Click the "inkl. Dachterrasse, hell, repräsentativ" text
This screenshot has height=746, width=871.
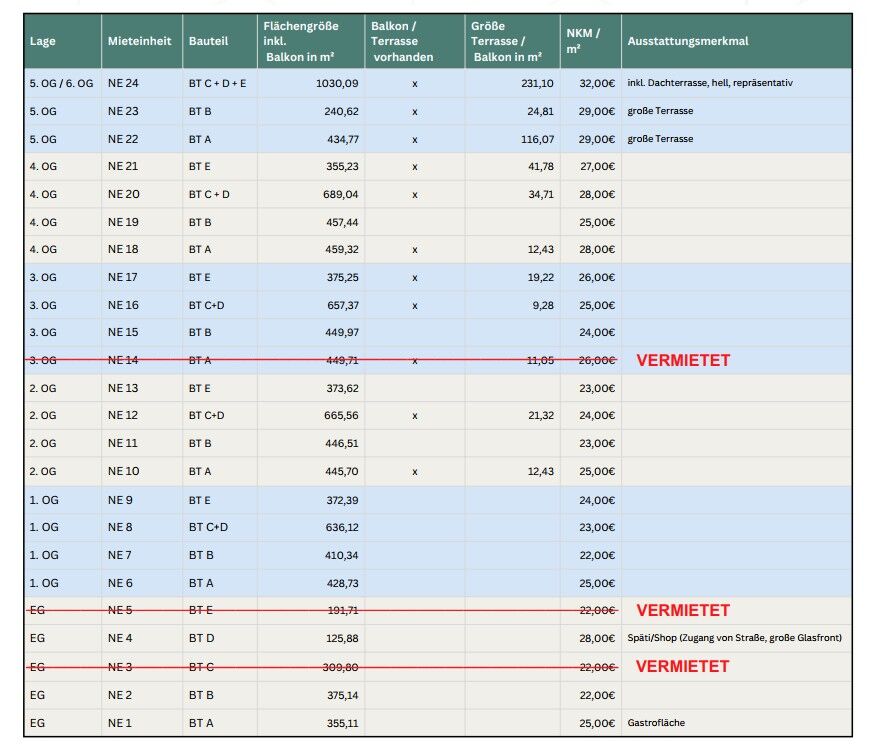point(711,83)
